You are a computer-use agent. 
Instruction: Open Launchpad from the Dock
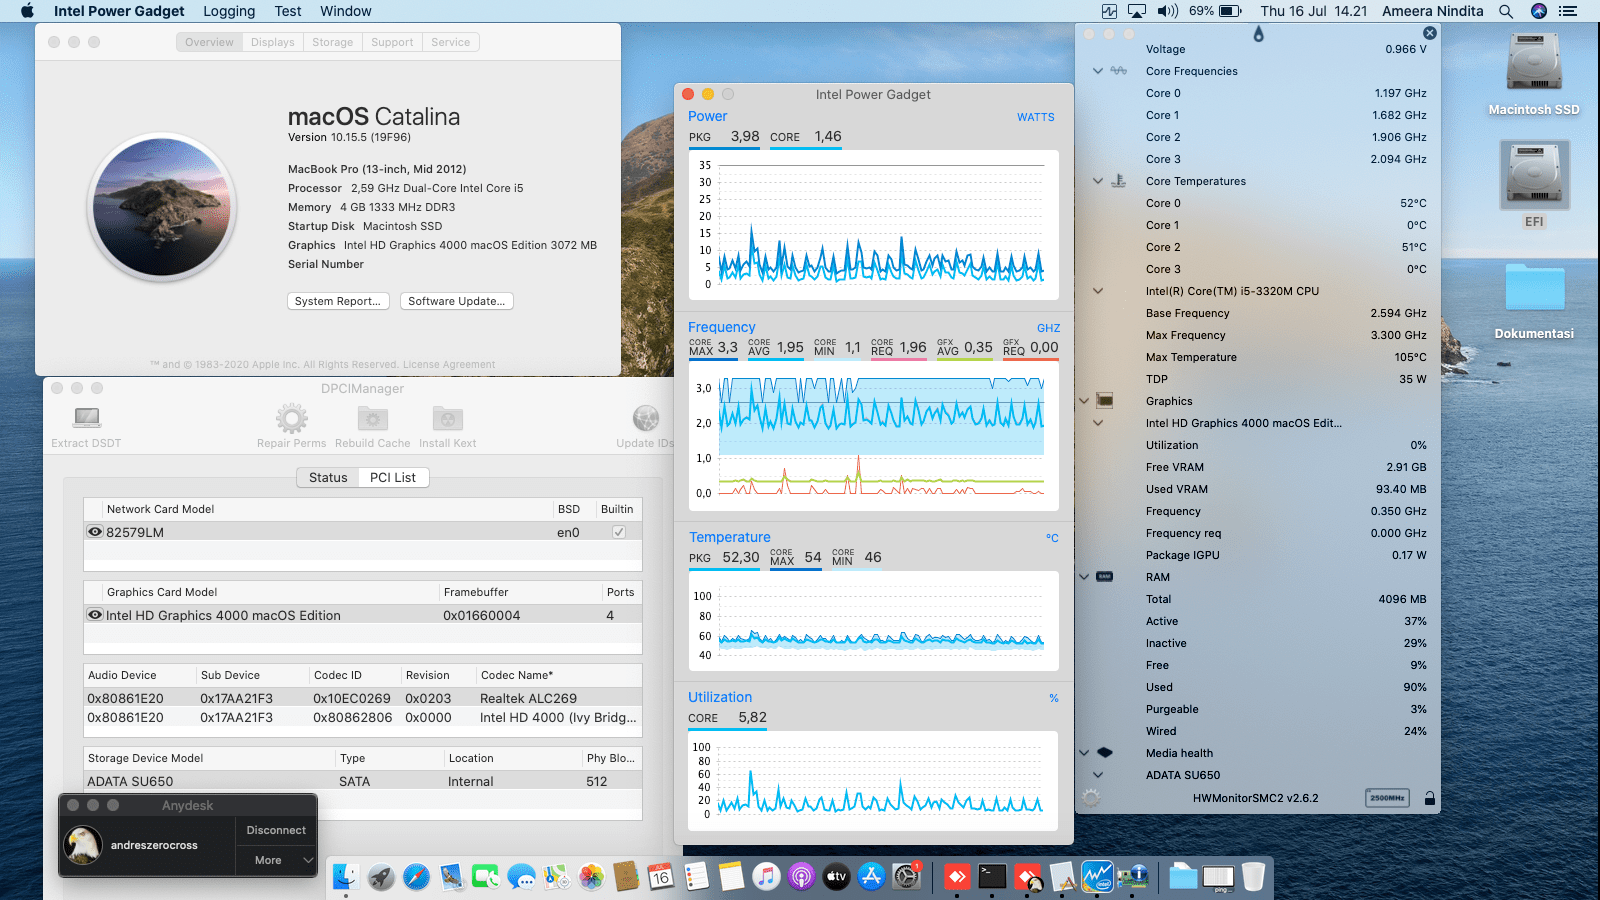(381, 877)
